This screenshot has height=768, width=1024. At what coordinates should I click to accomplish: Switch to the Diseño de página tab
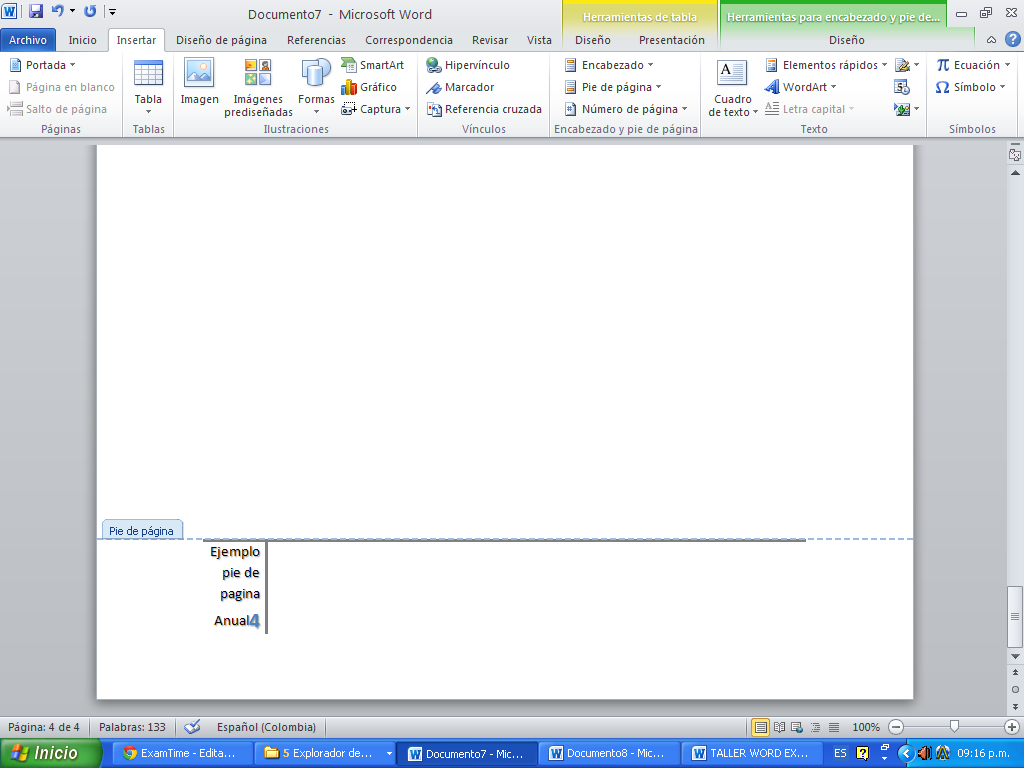point(221,40)
